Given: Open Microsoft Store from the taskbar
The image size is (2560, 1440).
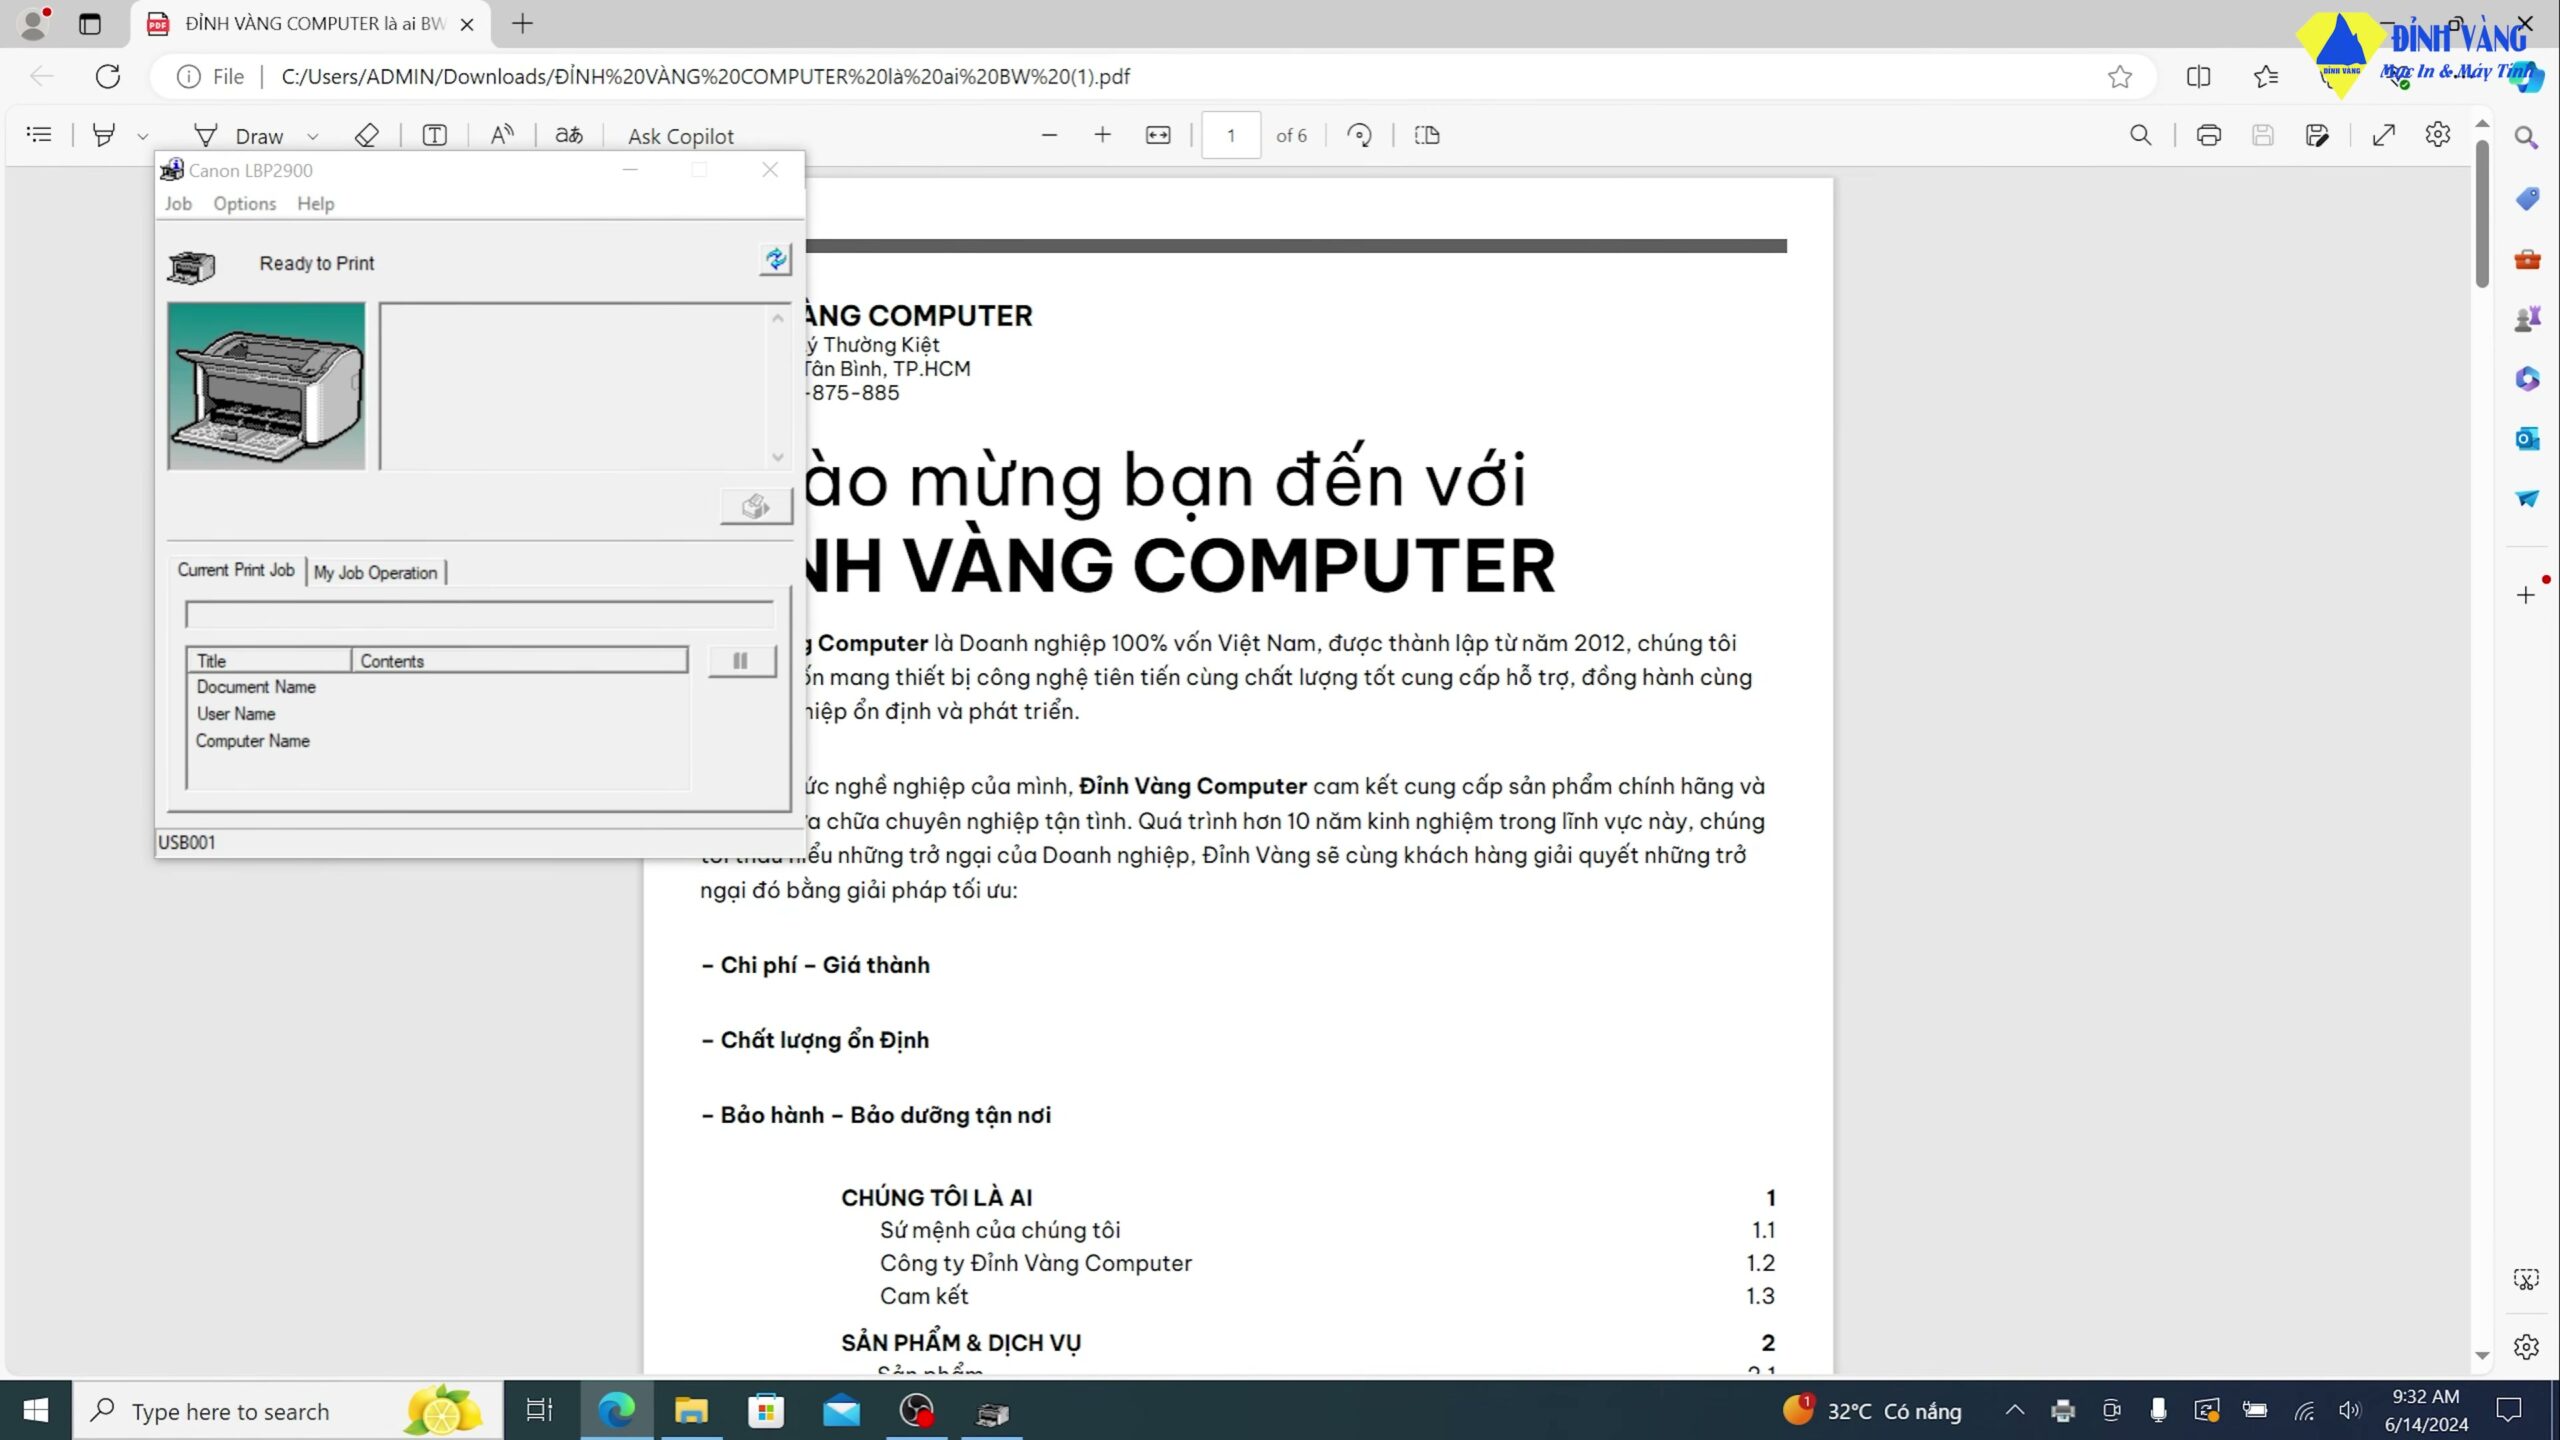Looking at the screenshot, I should click(x=766, y=1411).
